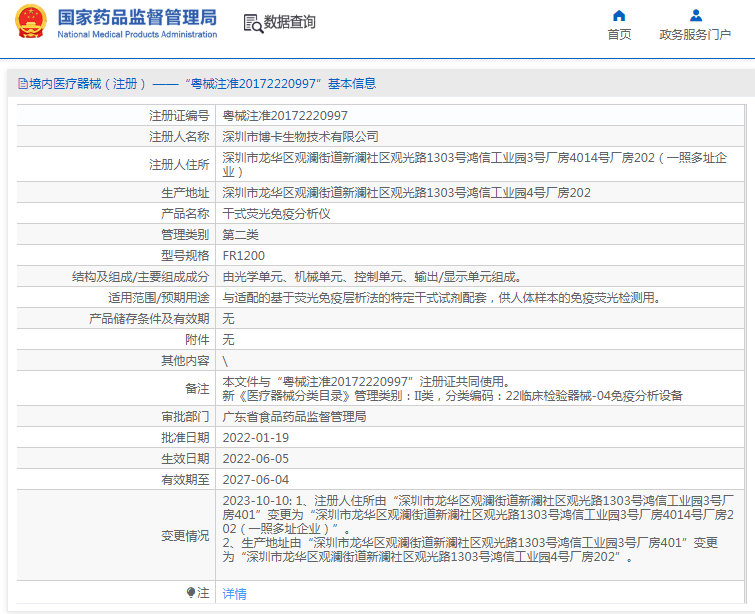
Task: Click the 变更情况 row label
Action: pos(185,536)
